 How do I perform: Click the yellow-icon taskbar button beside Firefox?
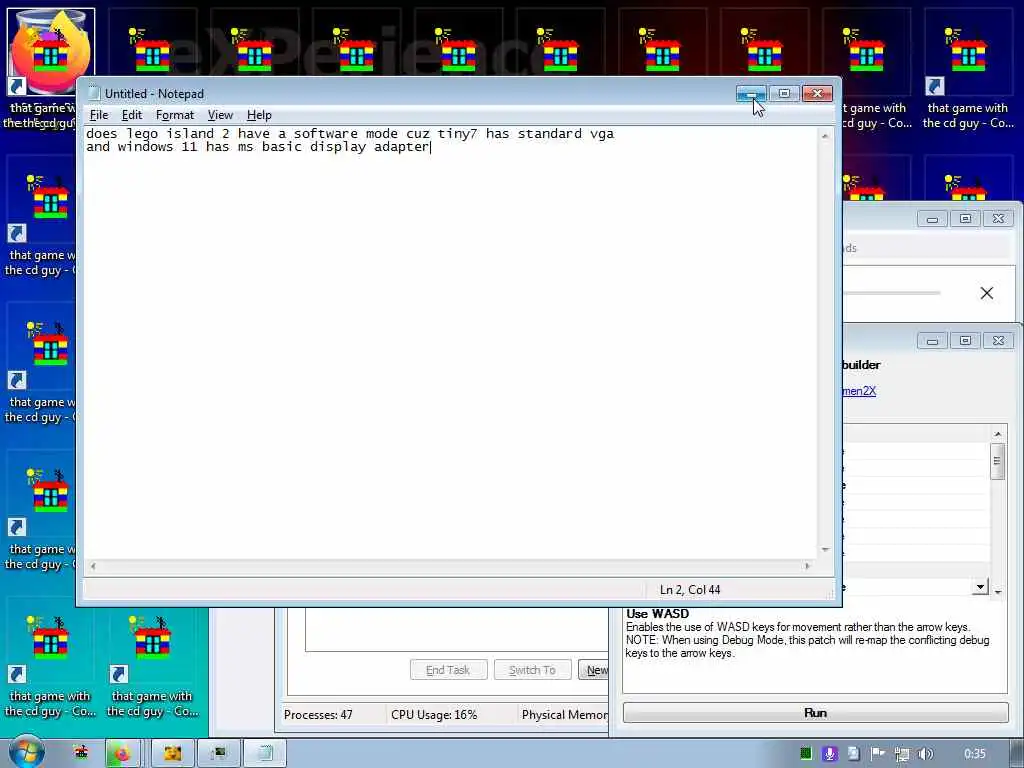tap(172, 754)
